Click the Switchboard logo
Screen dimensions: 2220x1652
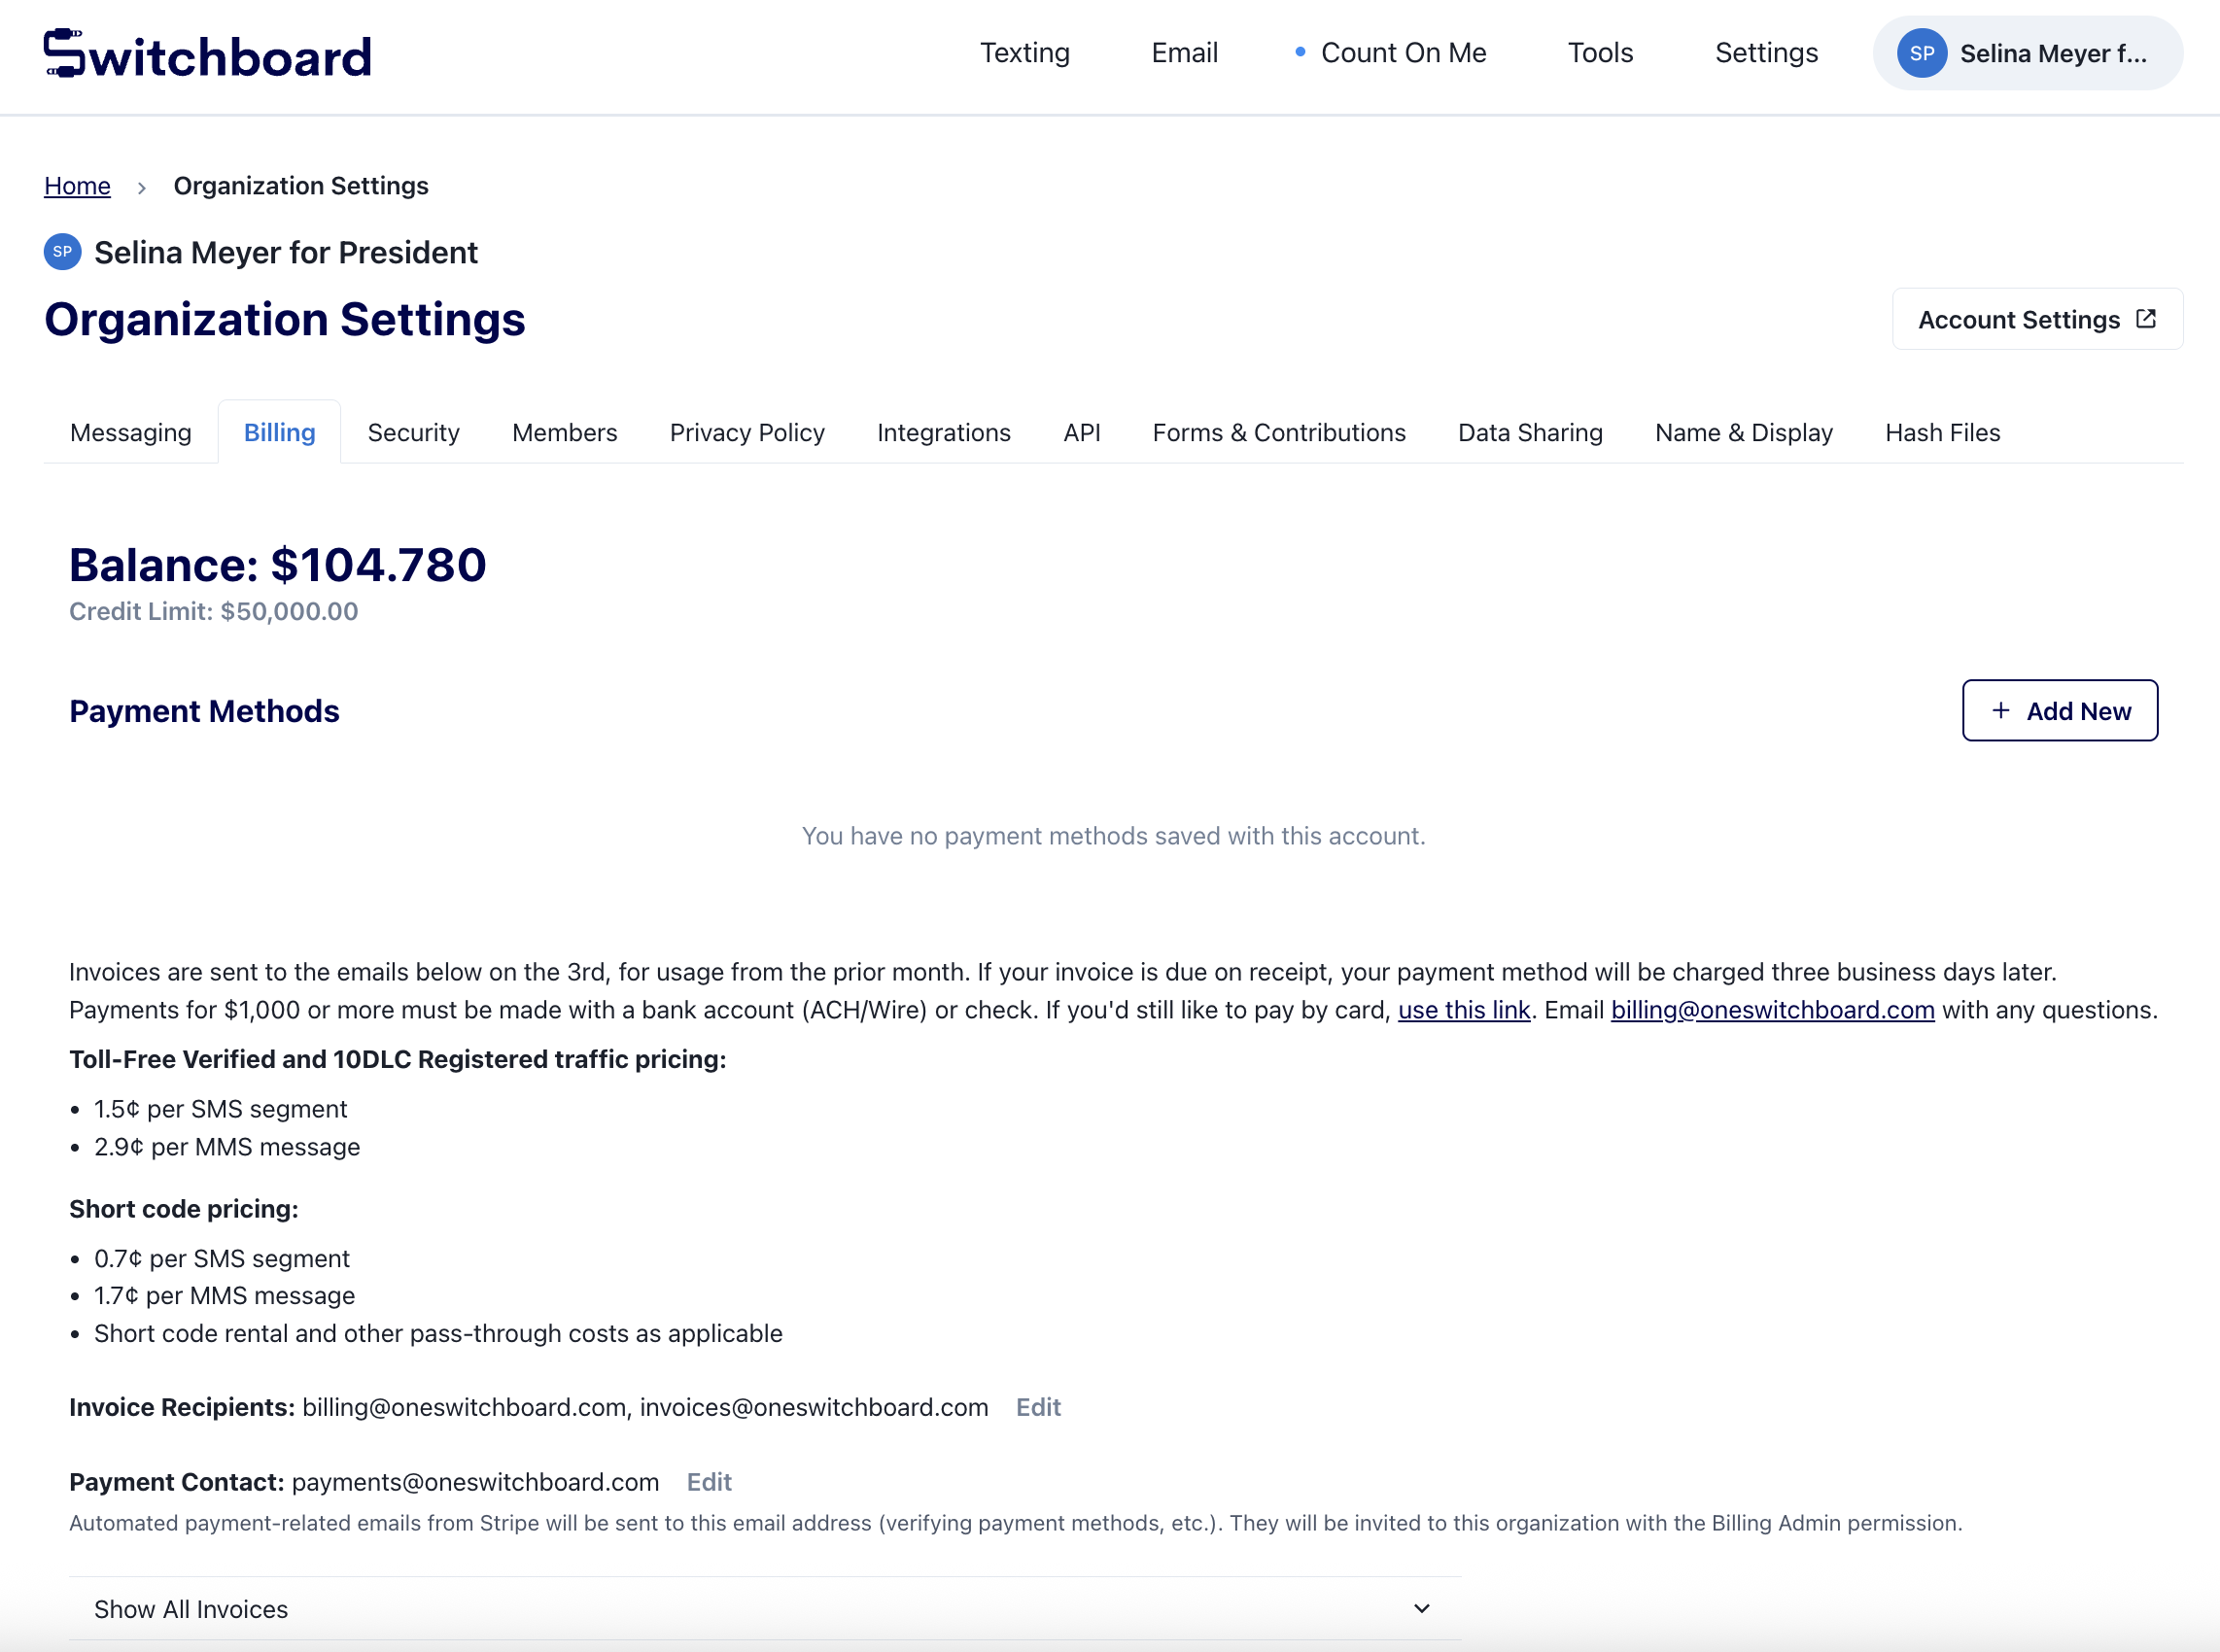pyautogui.click(x=207, y=54)
